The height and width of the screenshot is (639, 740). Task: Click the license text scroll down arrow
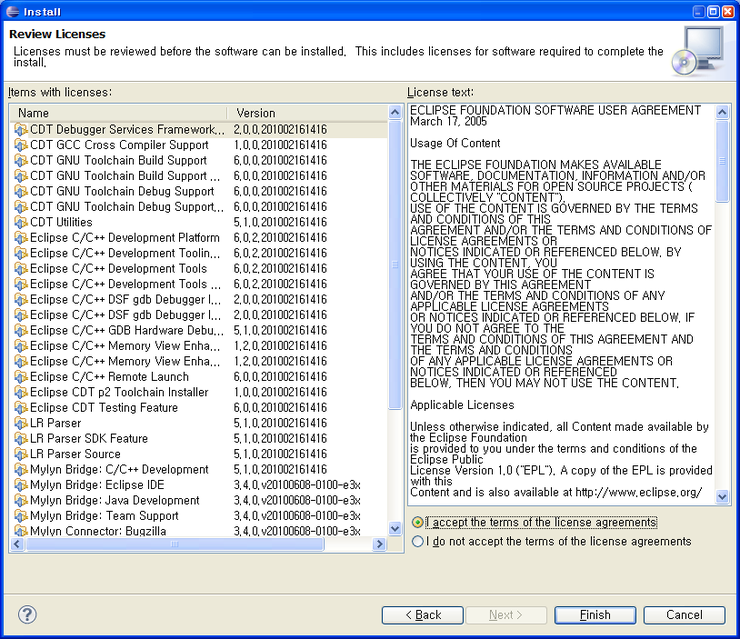click(722, 496)
